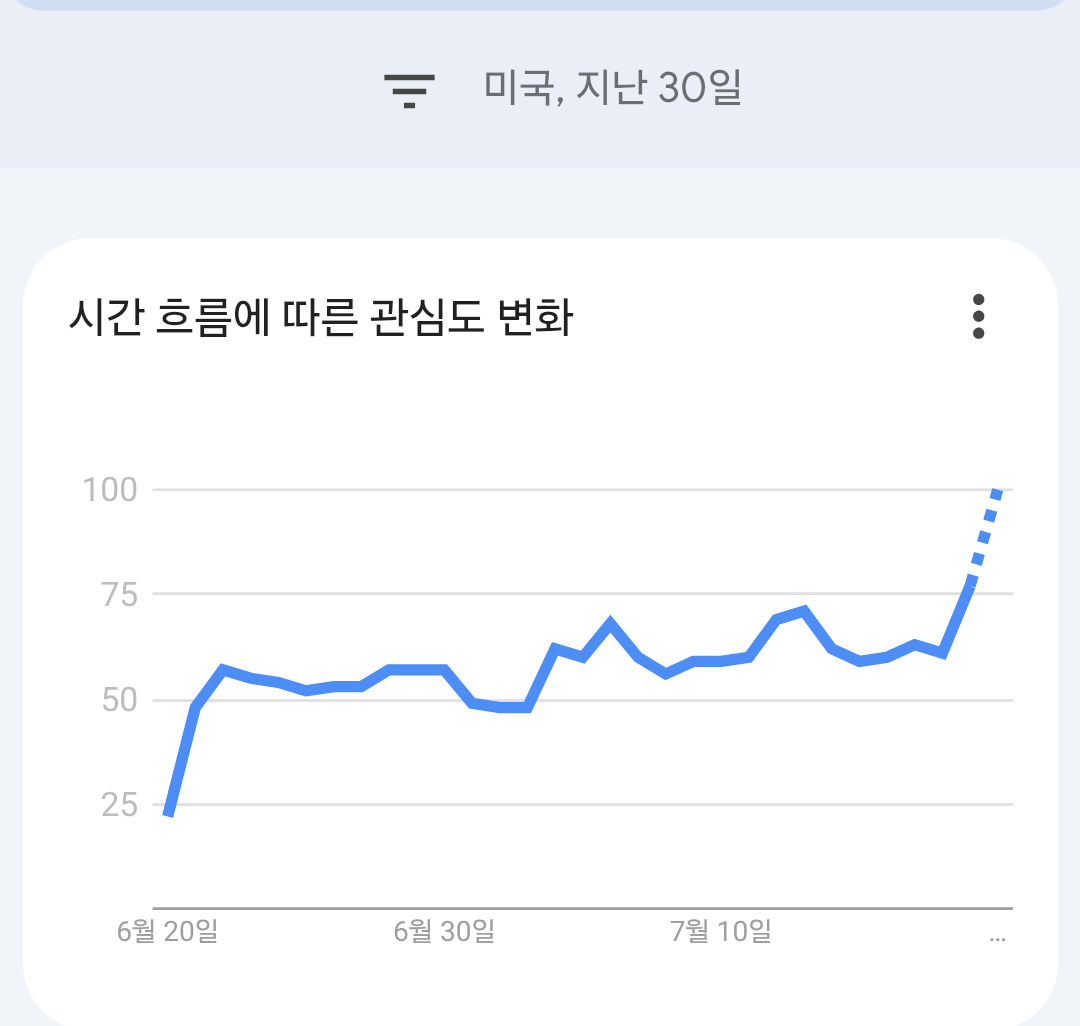Tap the dotted projected segment of the trend line

tap(984, 537)
